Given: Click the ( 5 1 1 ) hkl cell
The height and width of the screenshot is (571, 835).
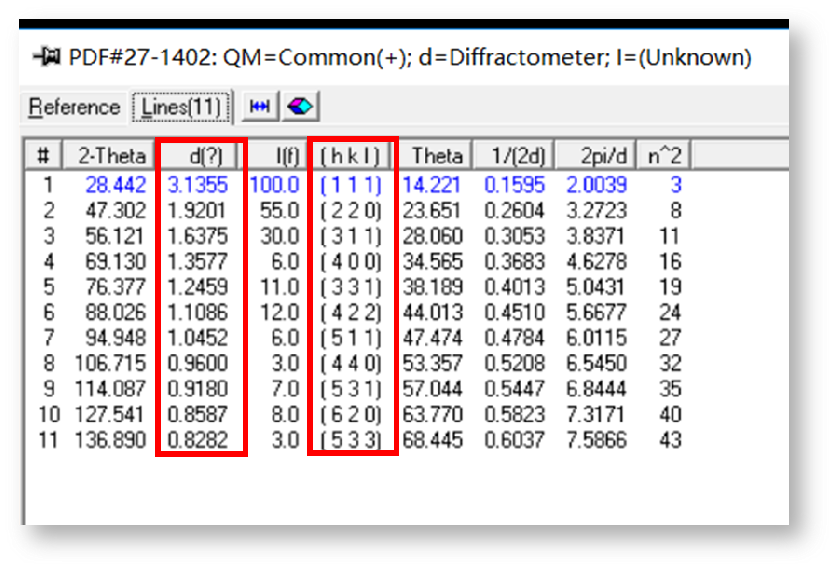Looking at the screenshot, I should (x=351, y=338).
